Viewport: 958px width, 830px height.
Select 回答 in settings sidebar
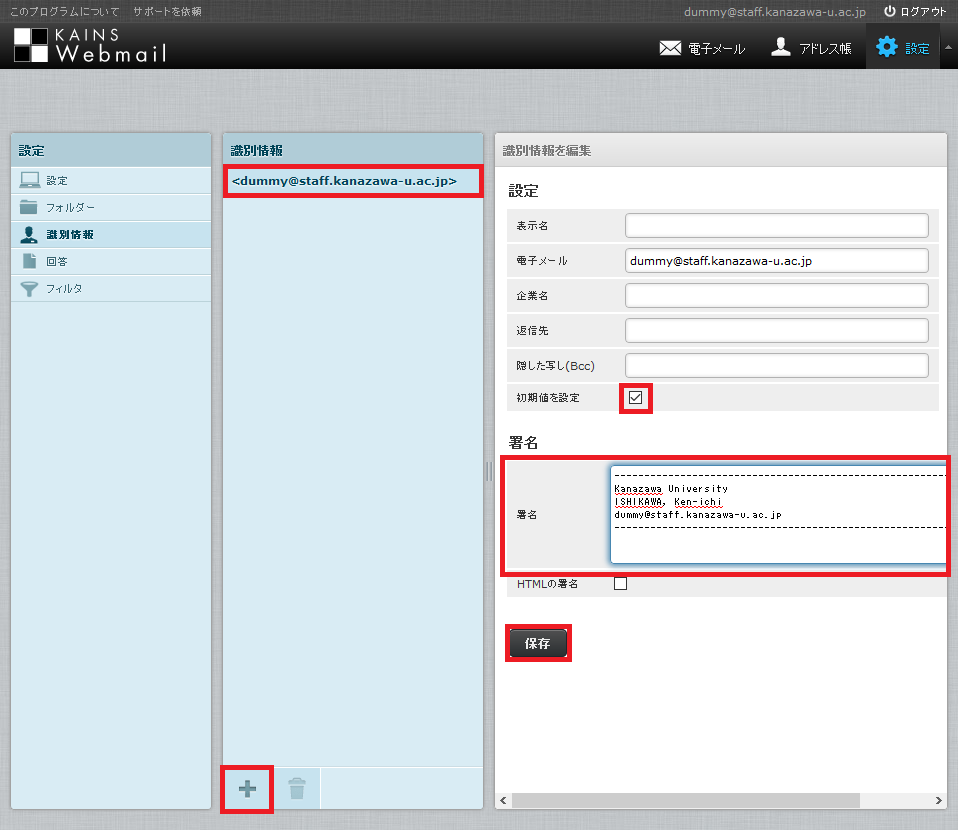57,261
